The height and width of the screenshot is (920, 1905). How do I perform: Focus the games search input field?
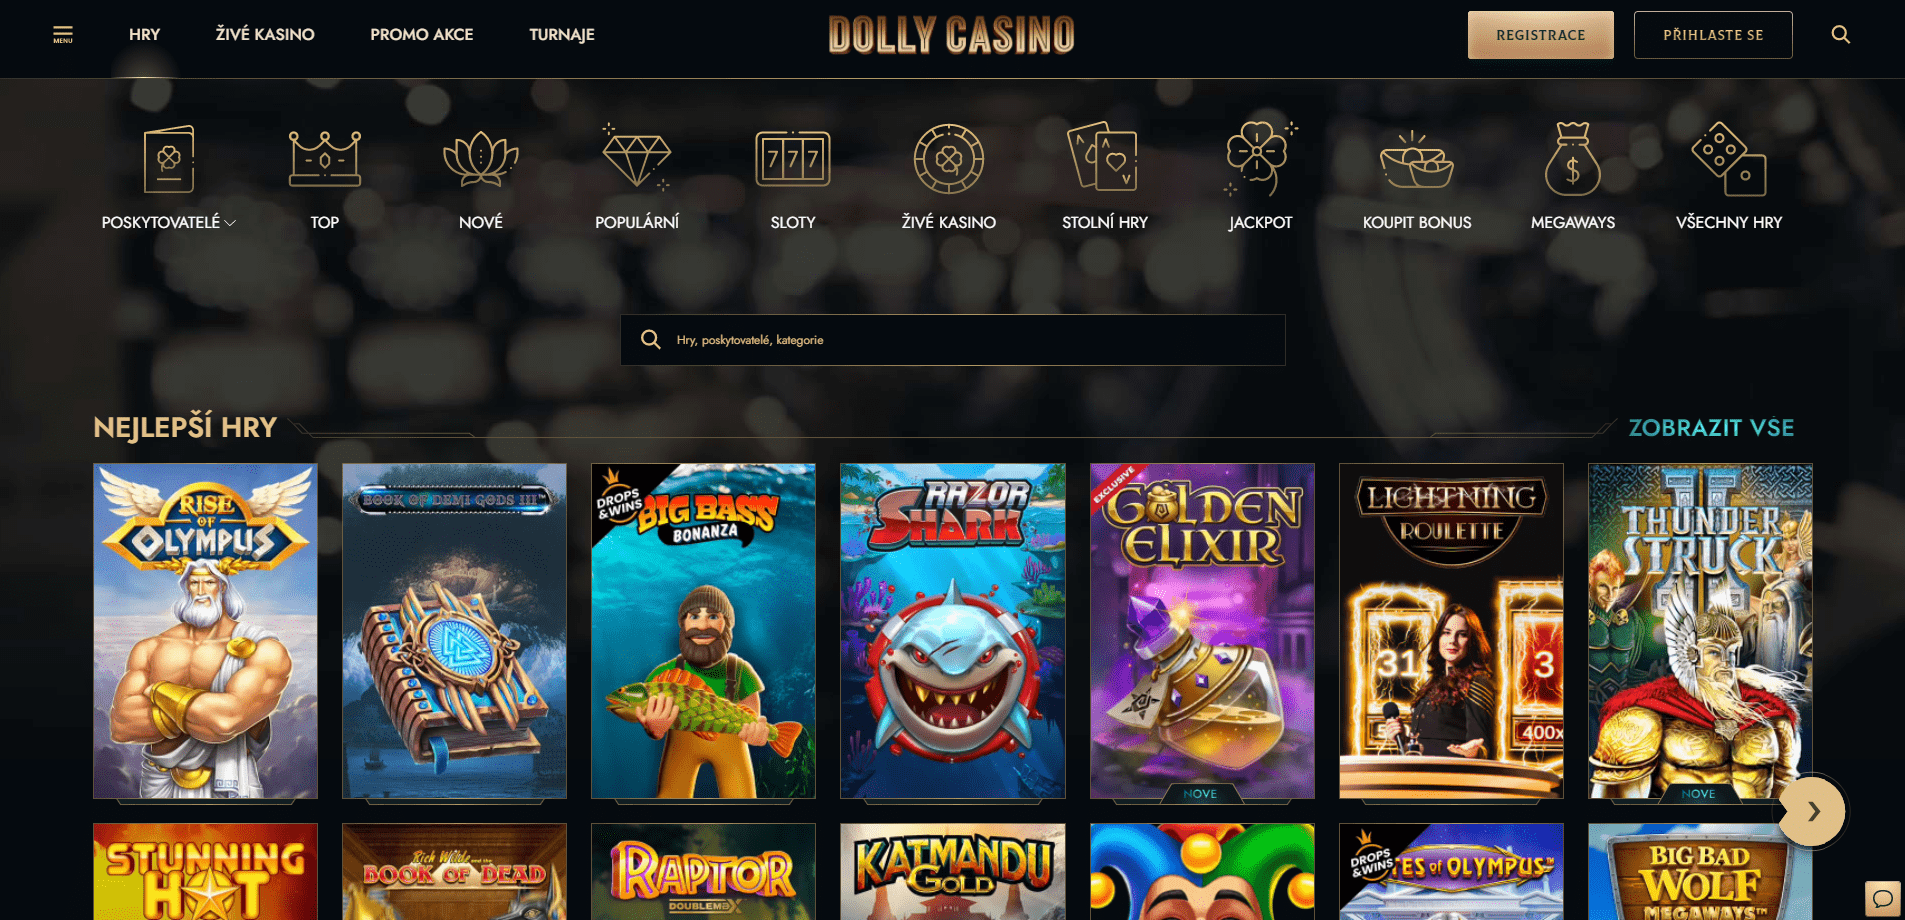[x=953, y=340]
